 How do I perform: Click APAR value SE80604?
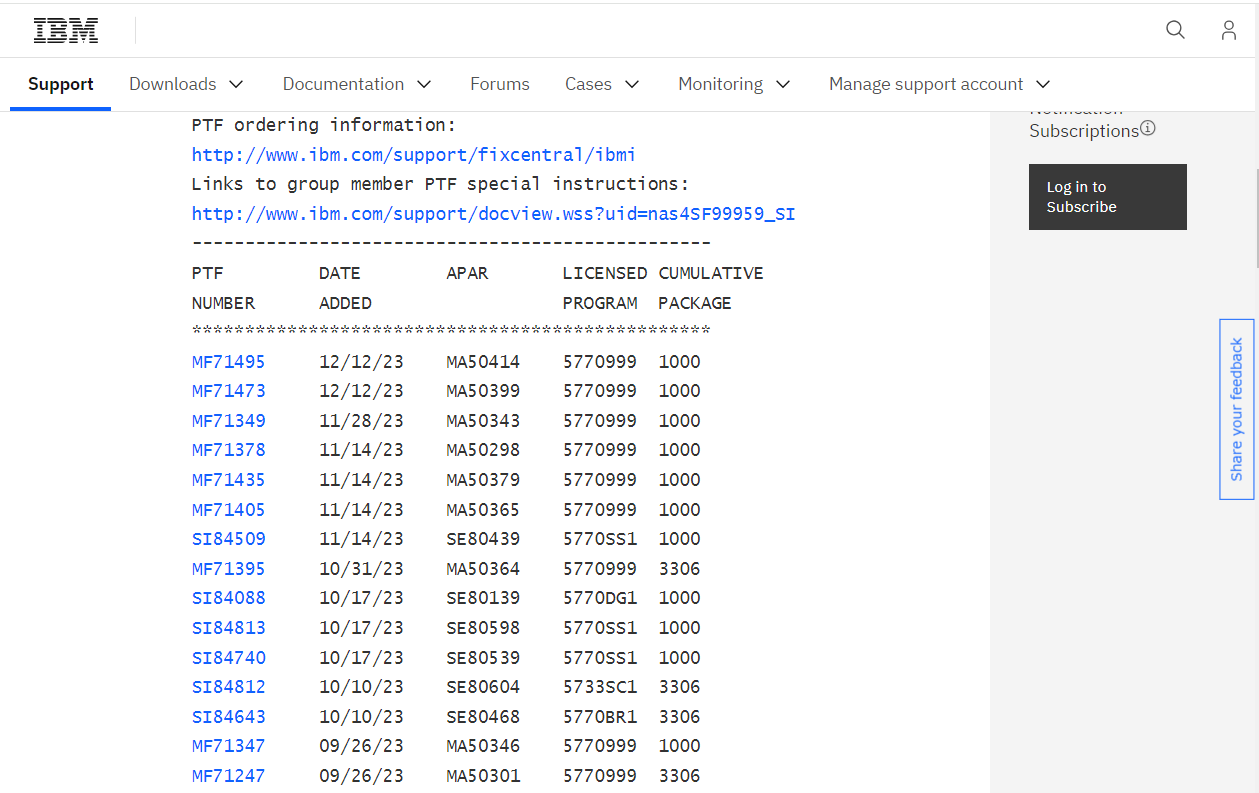[x=483, y=687]
